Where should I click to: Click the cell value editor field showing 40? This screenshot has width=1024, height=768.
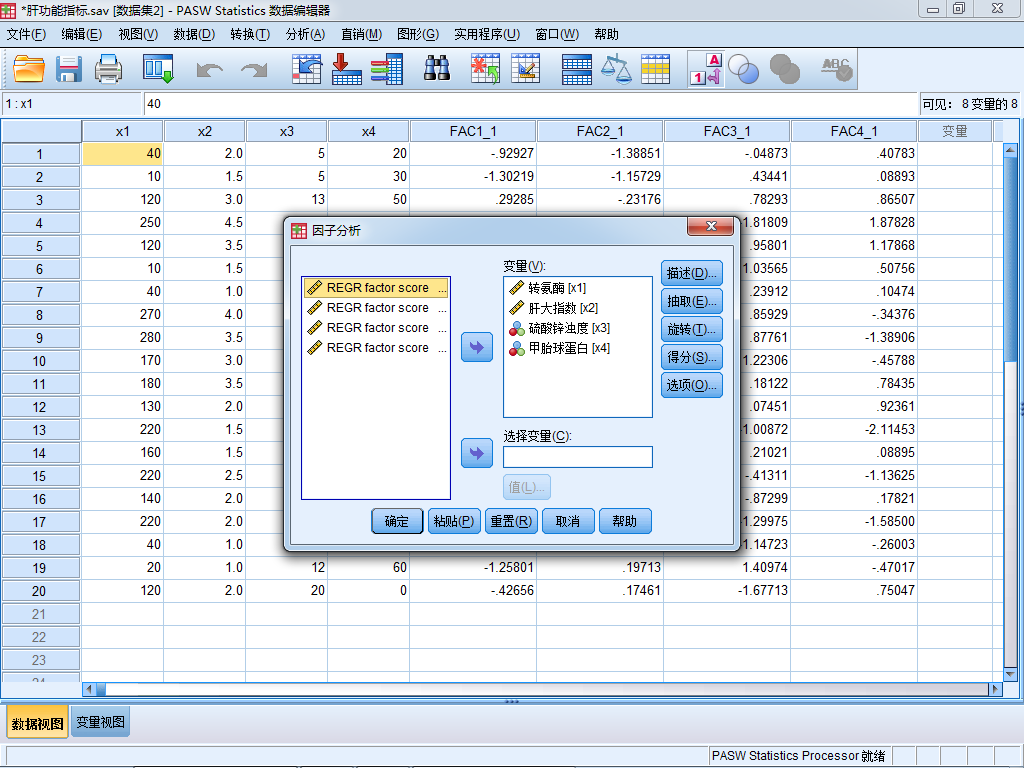point(530,104)
